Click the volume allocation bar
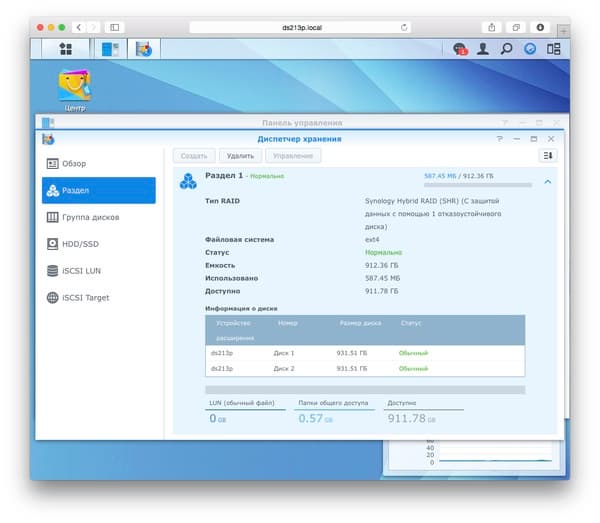 [365, 390]
